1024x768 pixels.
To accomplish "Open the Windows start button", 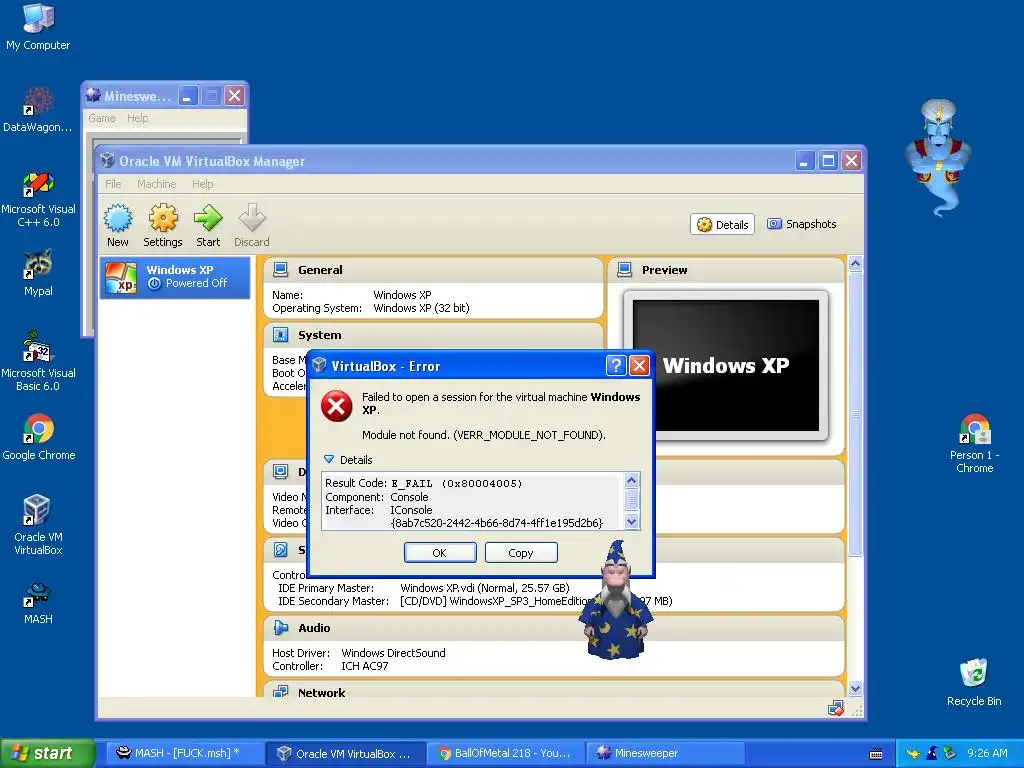I will (x=47, y=754).
